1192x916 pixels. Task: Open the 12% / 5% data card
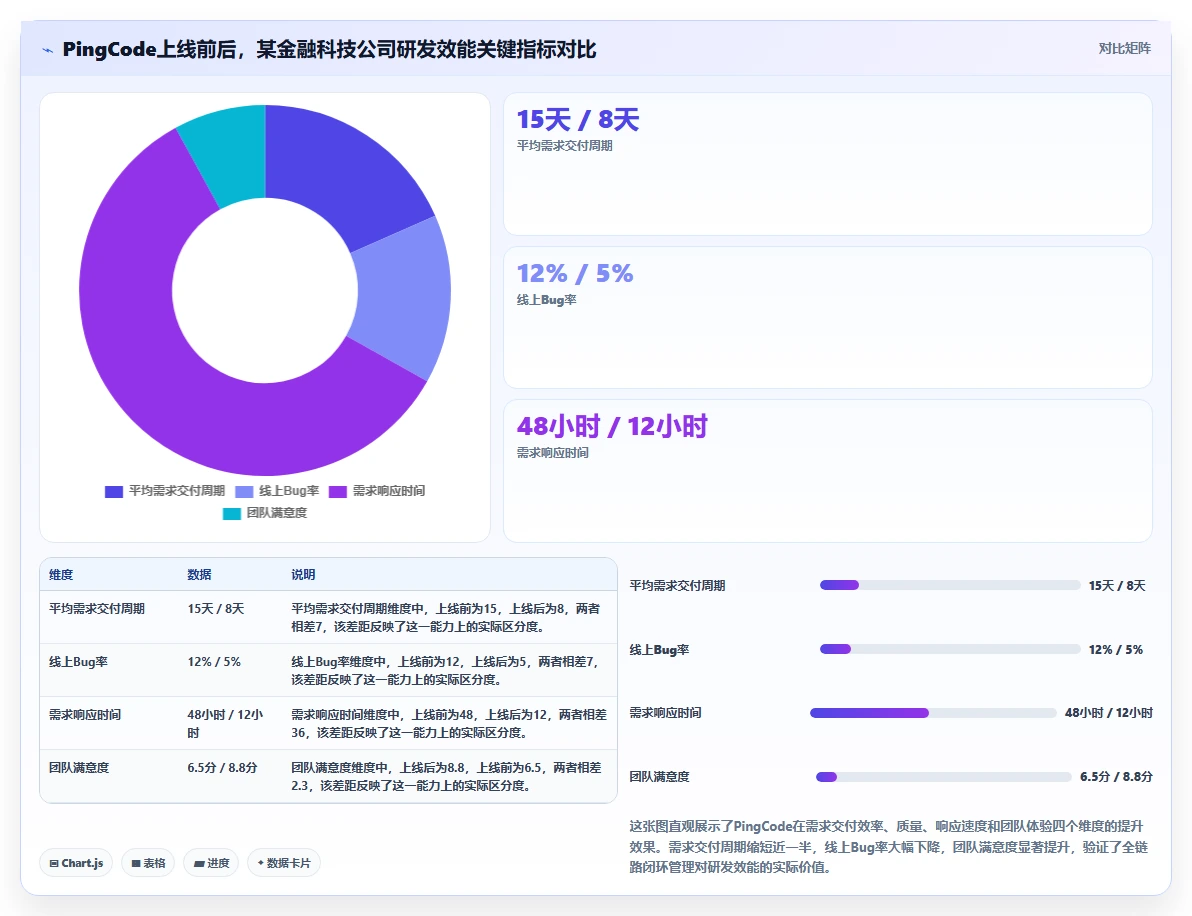coord(828,318)
